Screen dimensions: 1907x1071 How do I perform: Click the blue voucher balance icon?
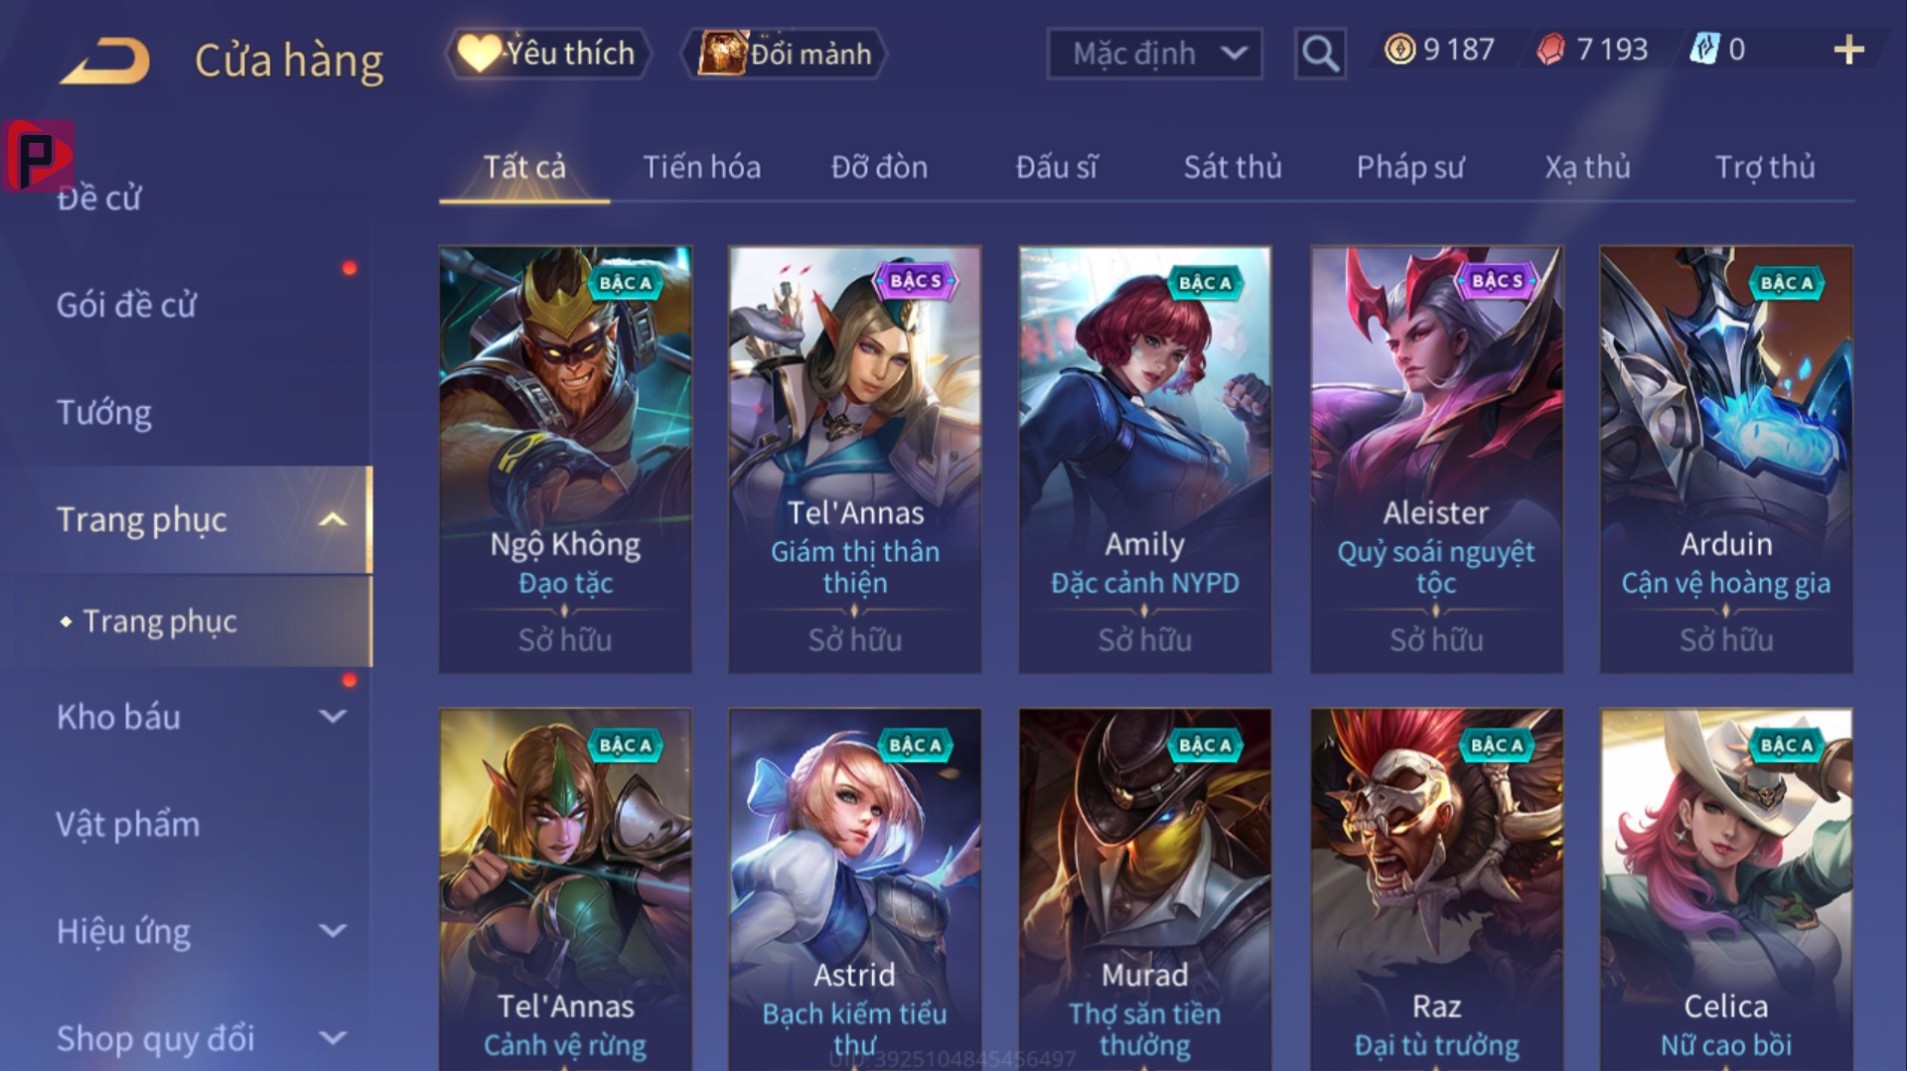(1703, 49)
